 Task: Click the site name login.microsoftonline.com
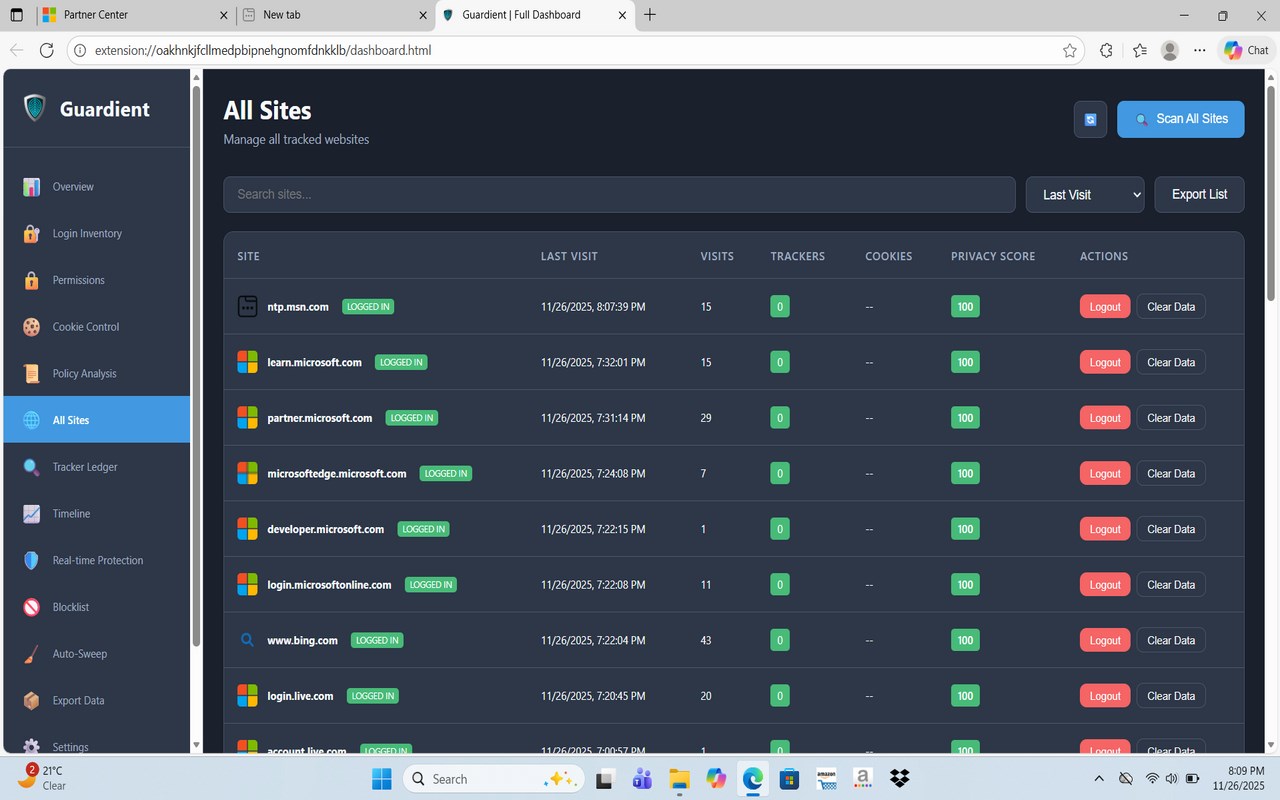coord(329,585)
